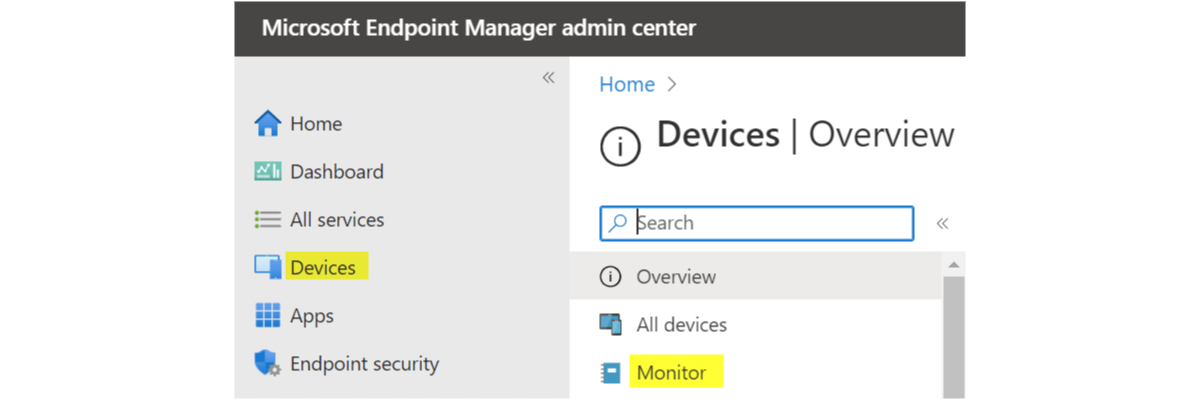Click the All devices icon in blade menu

pyautogui.click(x=610, y=325)
